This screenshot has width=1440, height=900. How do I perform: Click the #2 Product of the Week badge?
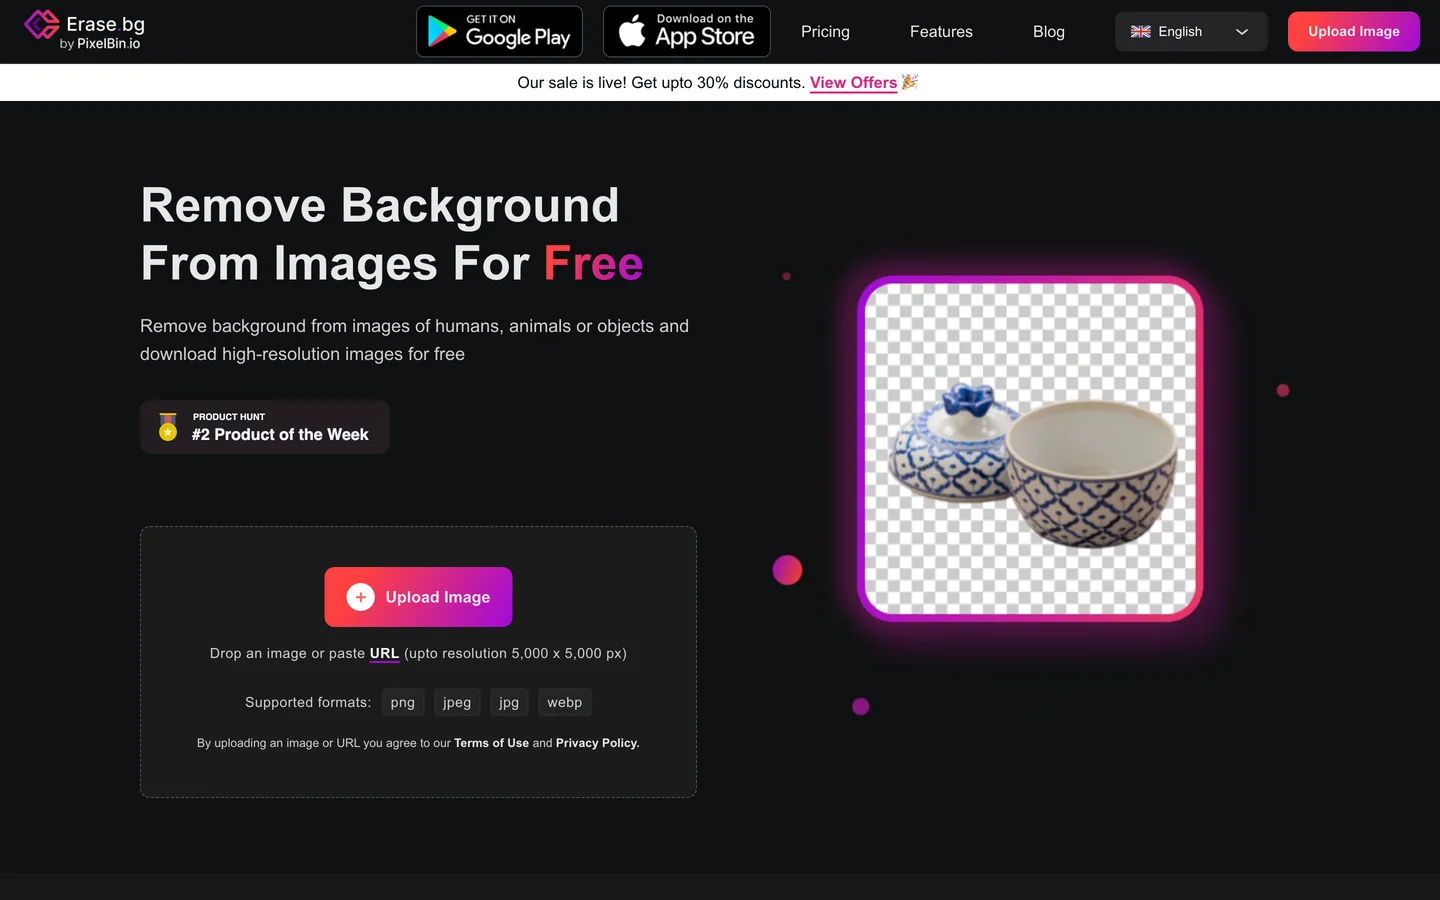(x=265, y=427)
